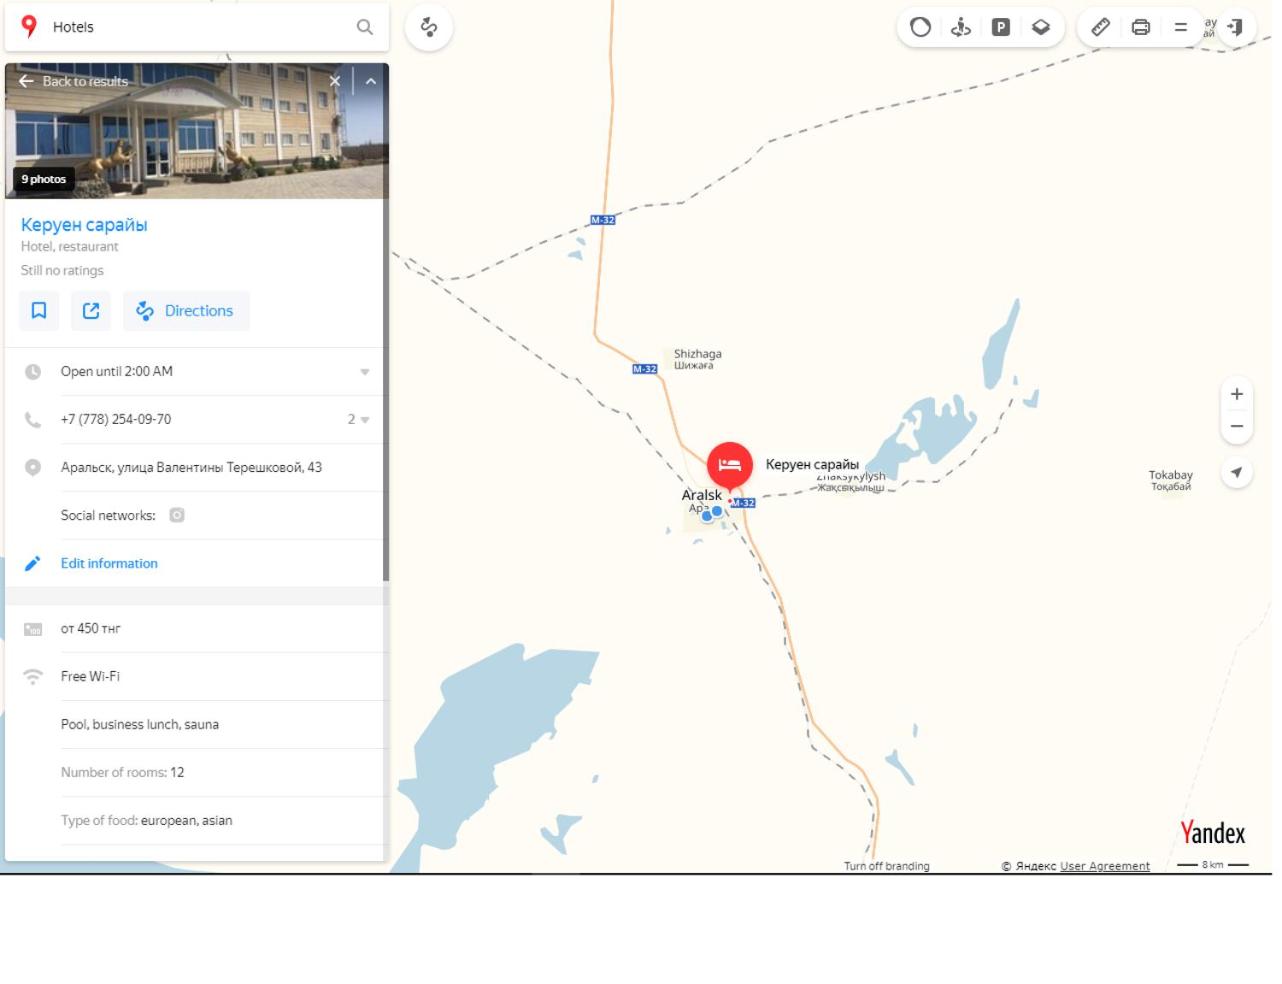The height and width of the screenshot is (984, 1282).
Task: Click the sign-in door icon
Action: (1235, 27)
